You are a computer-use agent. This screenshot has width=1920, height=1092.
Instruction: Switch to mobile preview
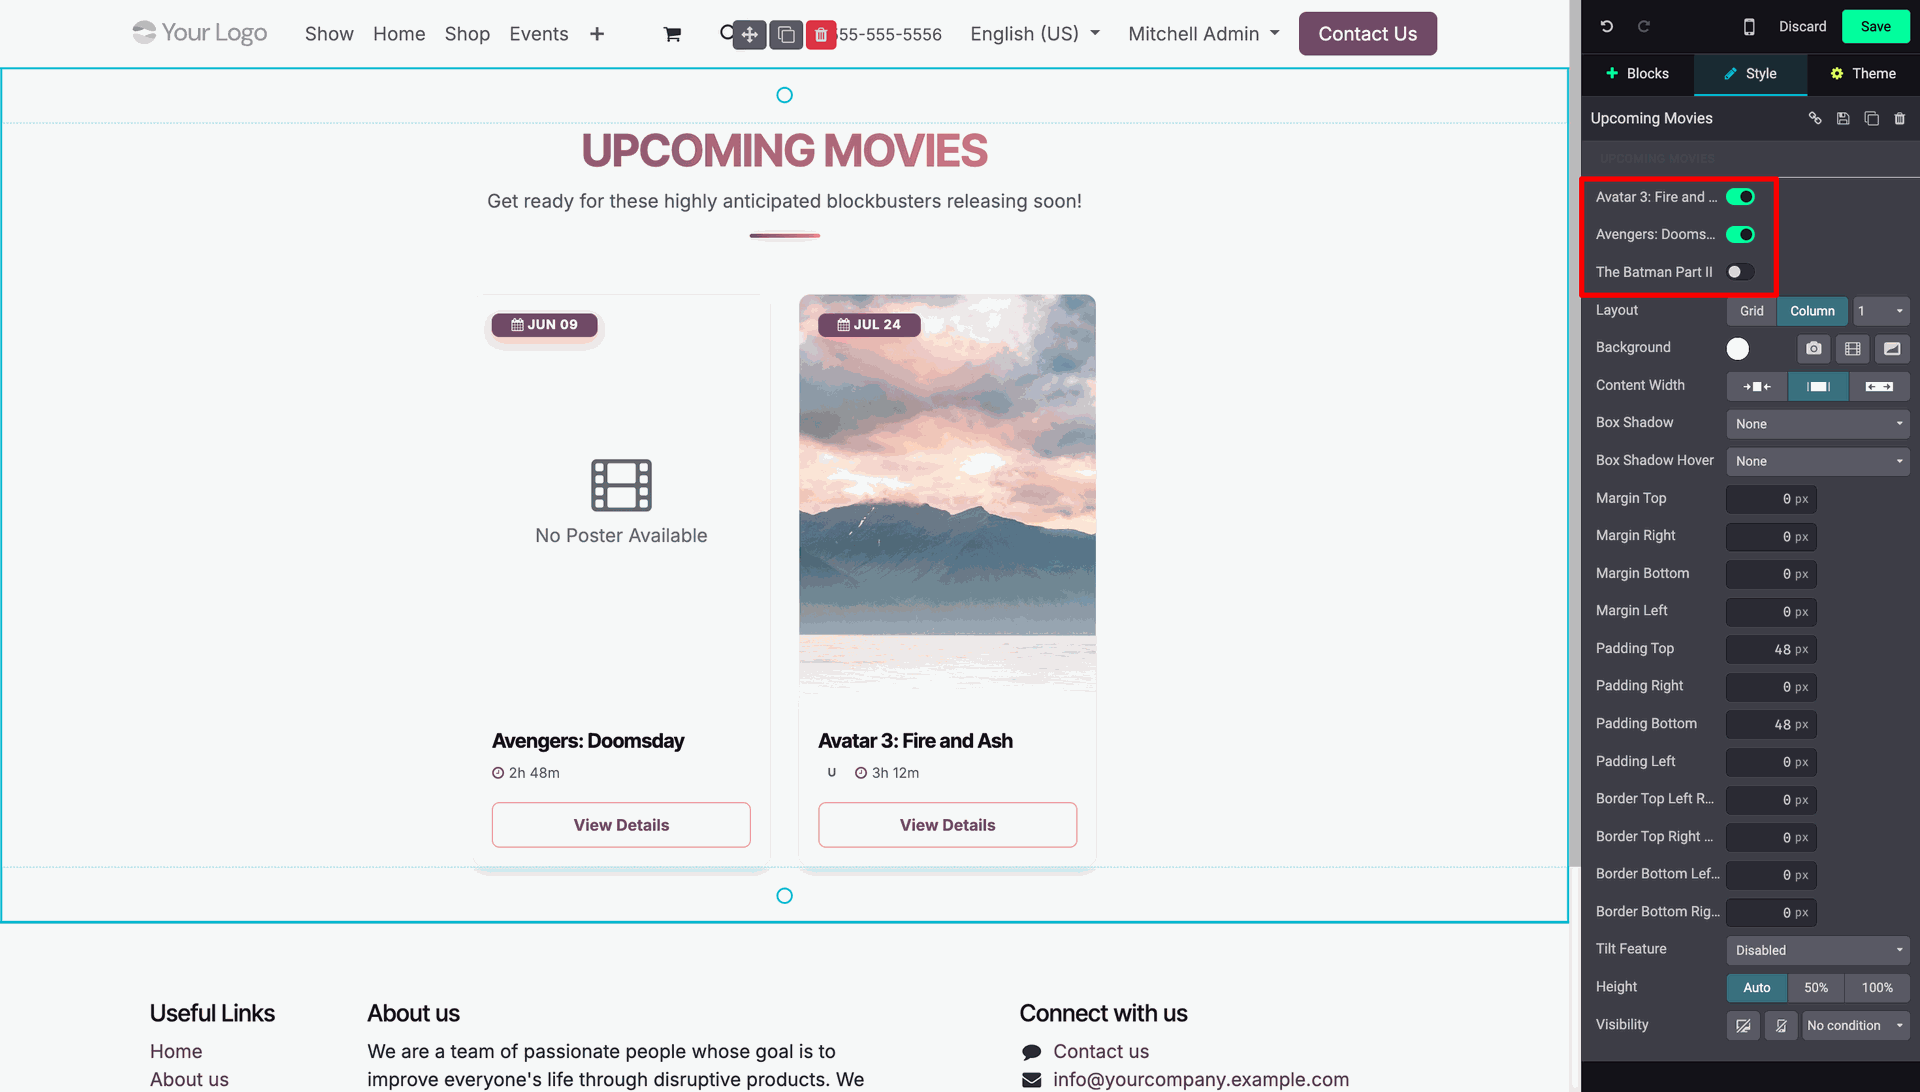pos(1749,27)
